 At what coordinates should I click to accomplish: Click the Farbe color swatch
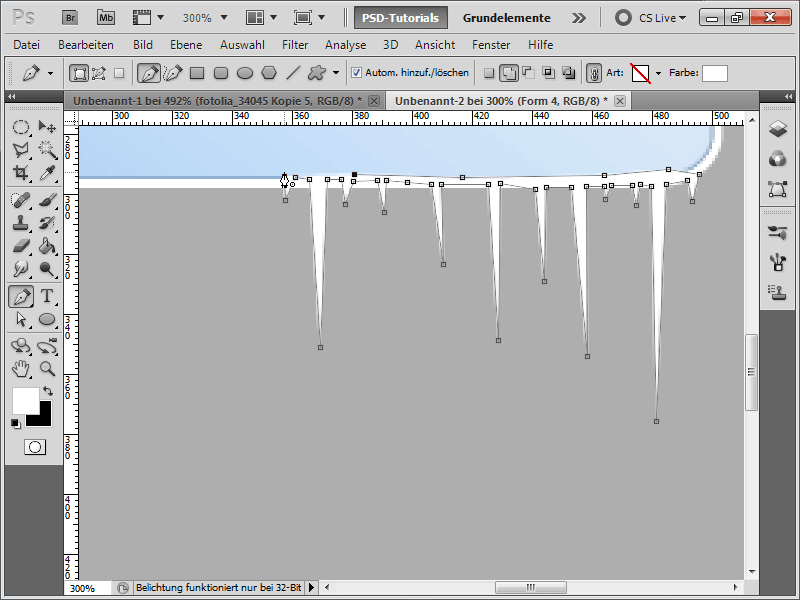tap(714, 73)
